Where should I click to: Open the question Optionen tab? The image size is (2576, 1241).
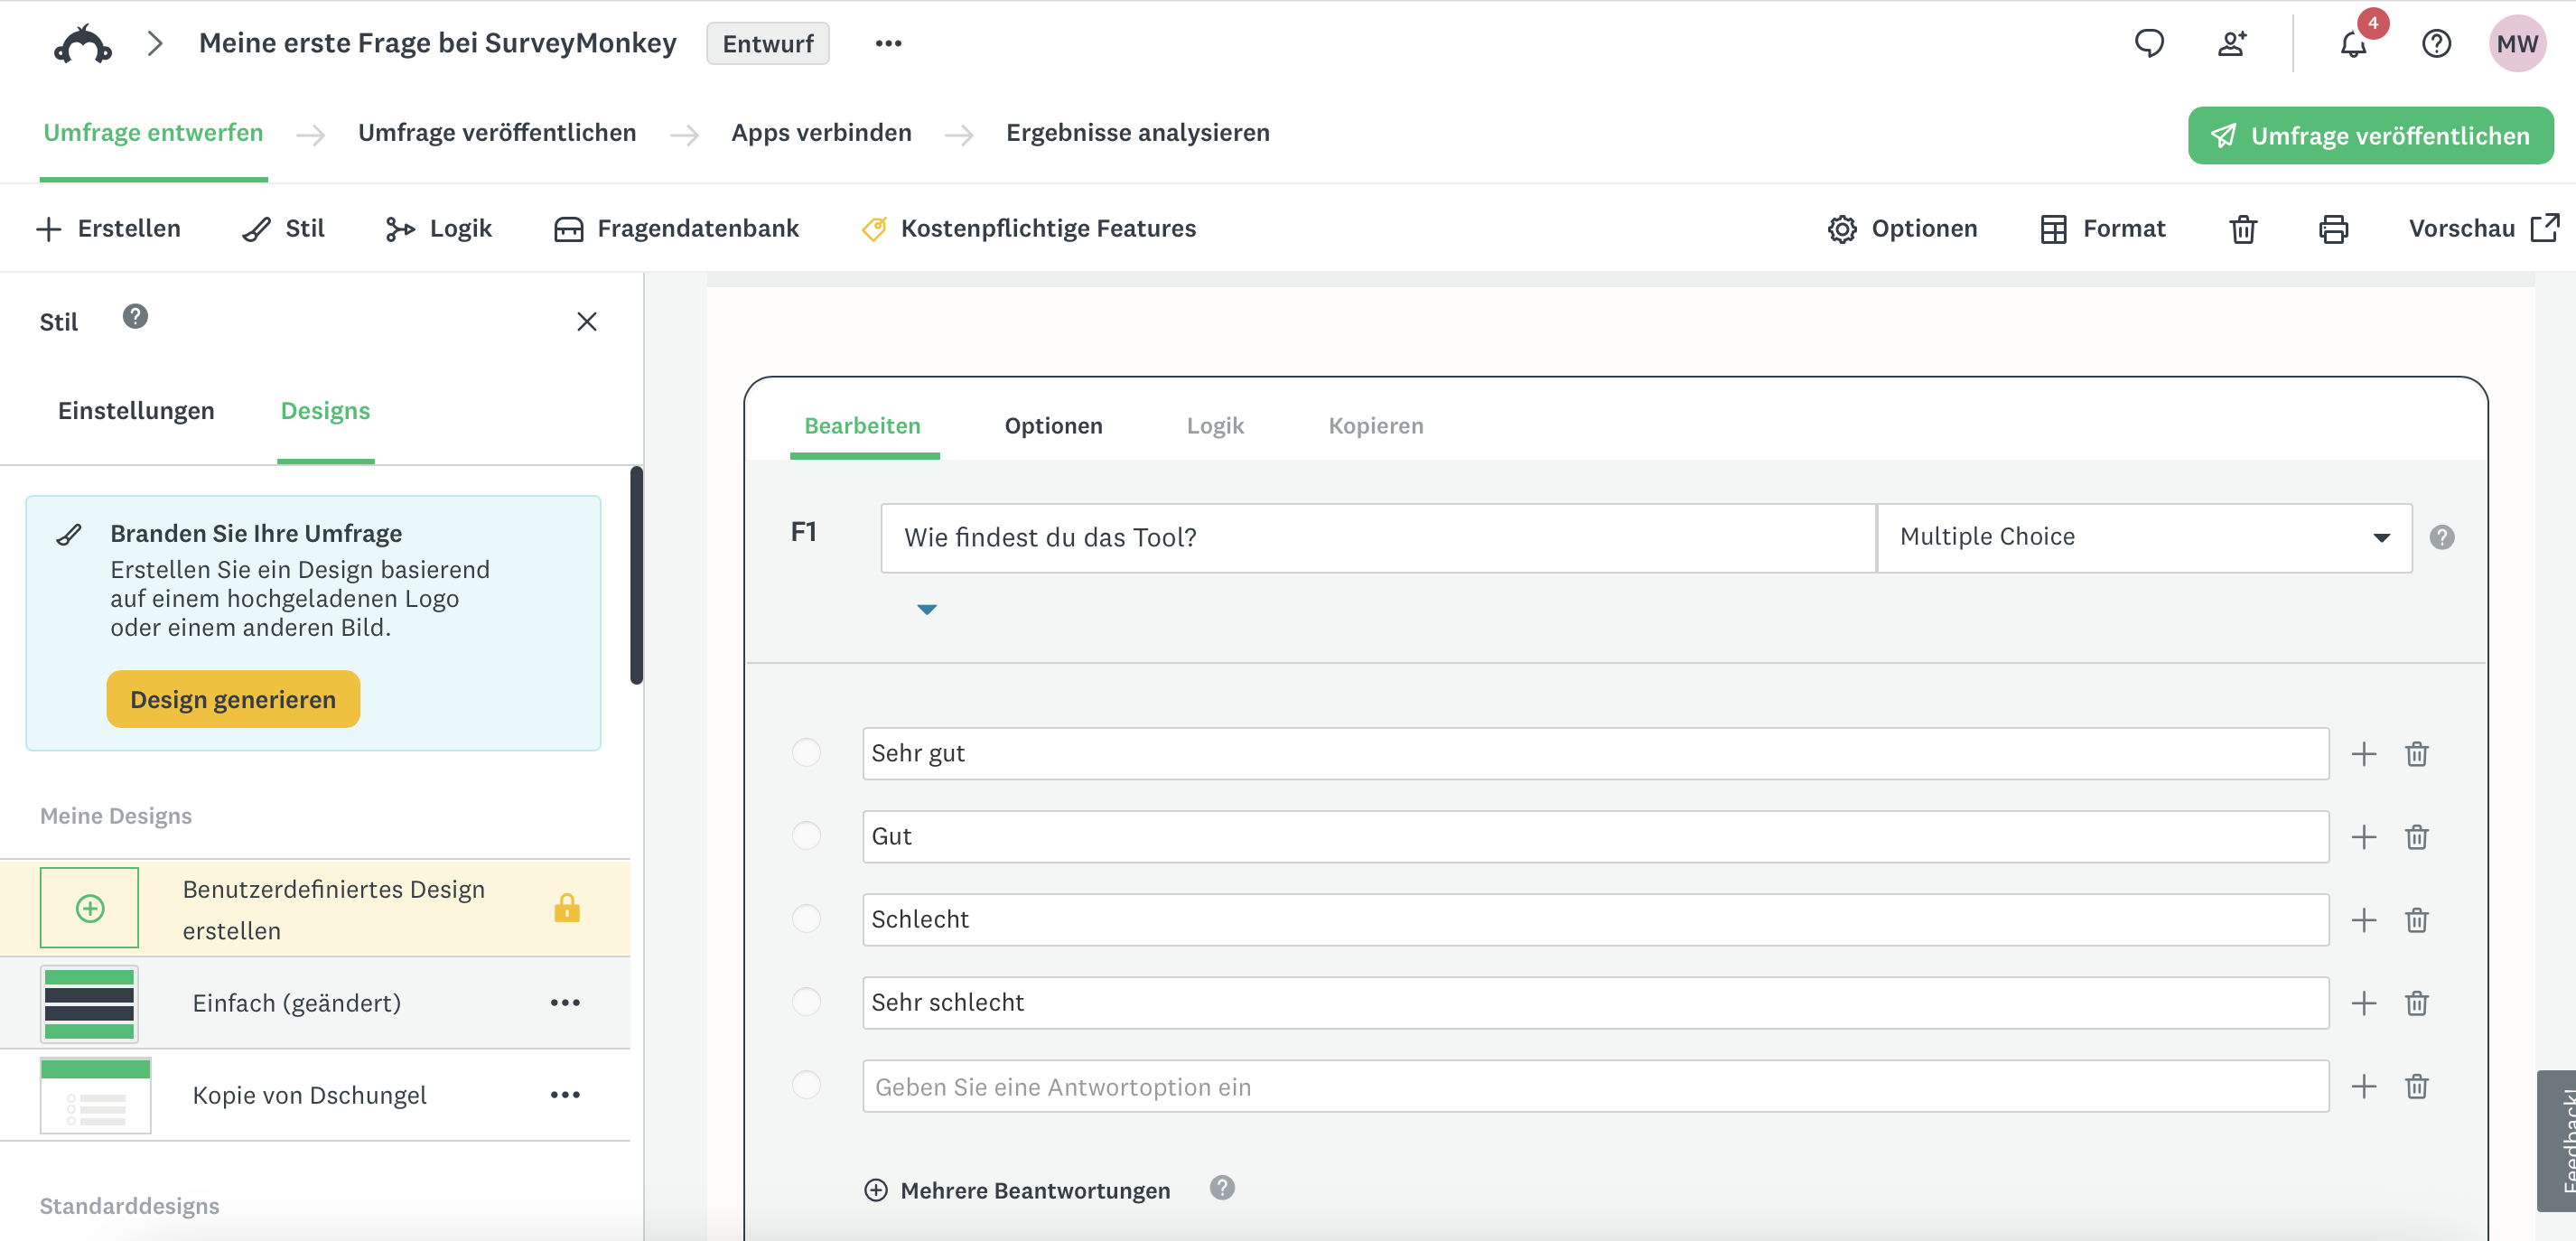tap(1053, 426)
